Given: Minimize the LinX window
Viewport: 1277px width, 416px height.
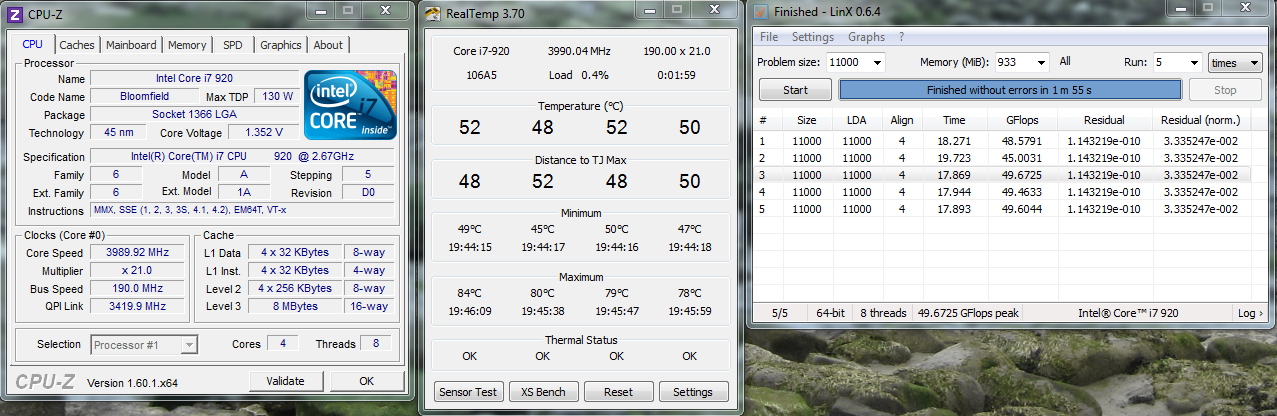Looking at the screenshot, I should (1172, 10).
